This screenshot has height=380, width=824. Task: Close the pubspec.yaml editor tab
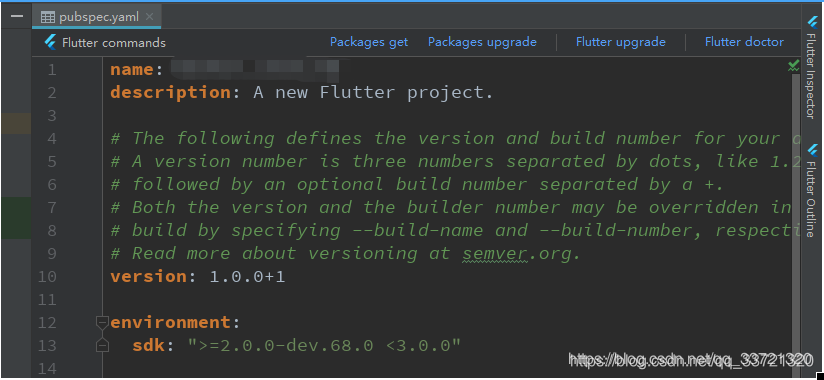click(149, 17)
